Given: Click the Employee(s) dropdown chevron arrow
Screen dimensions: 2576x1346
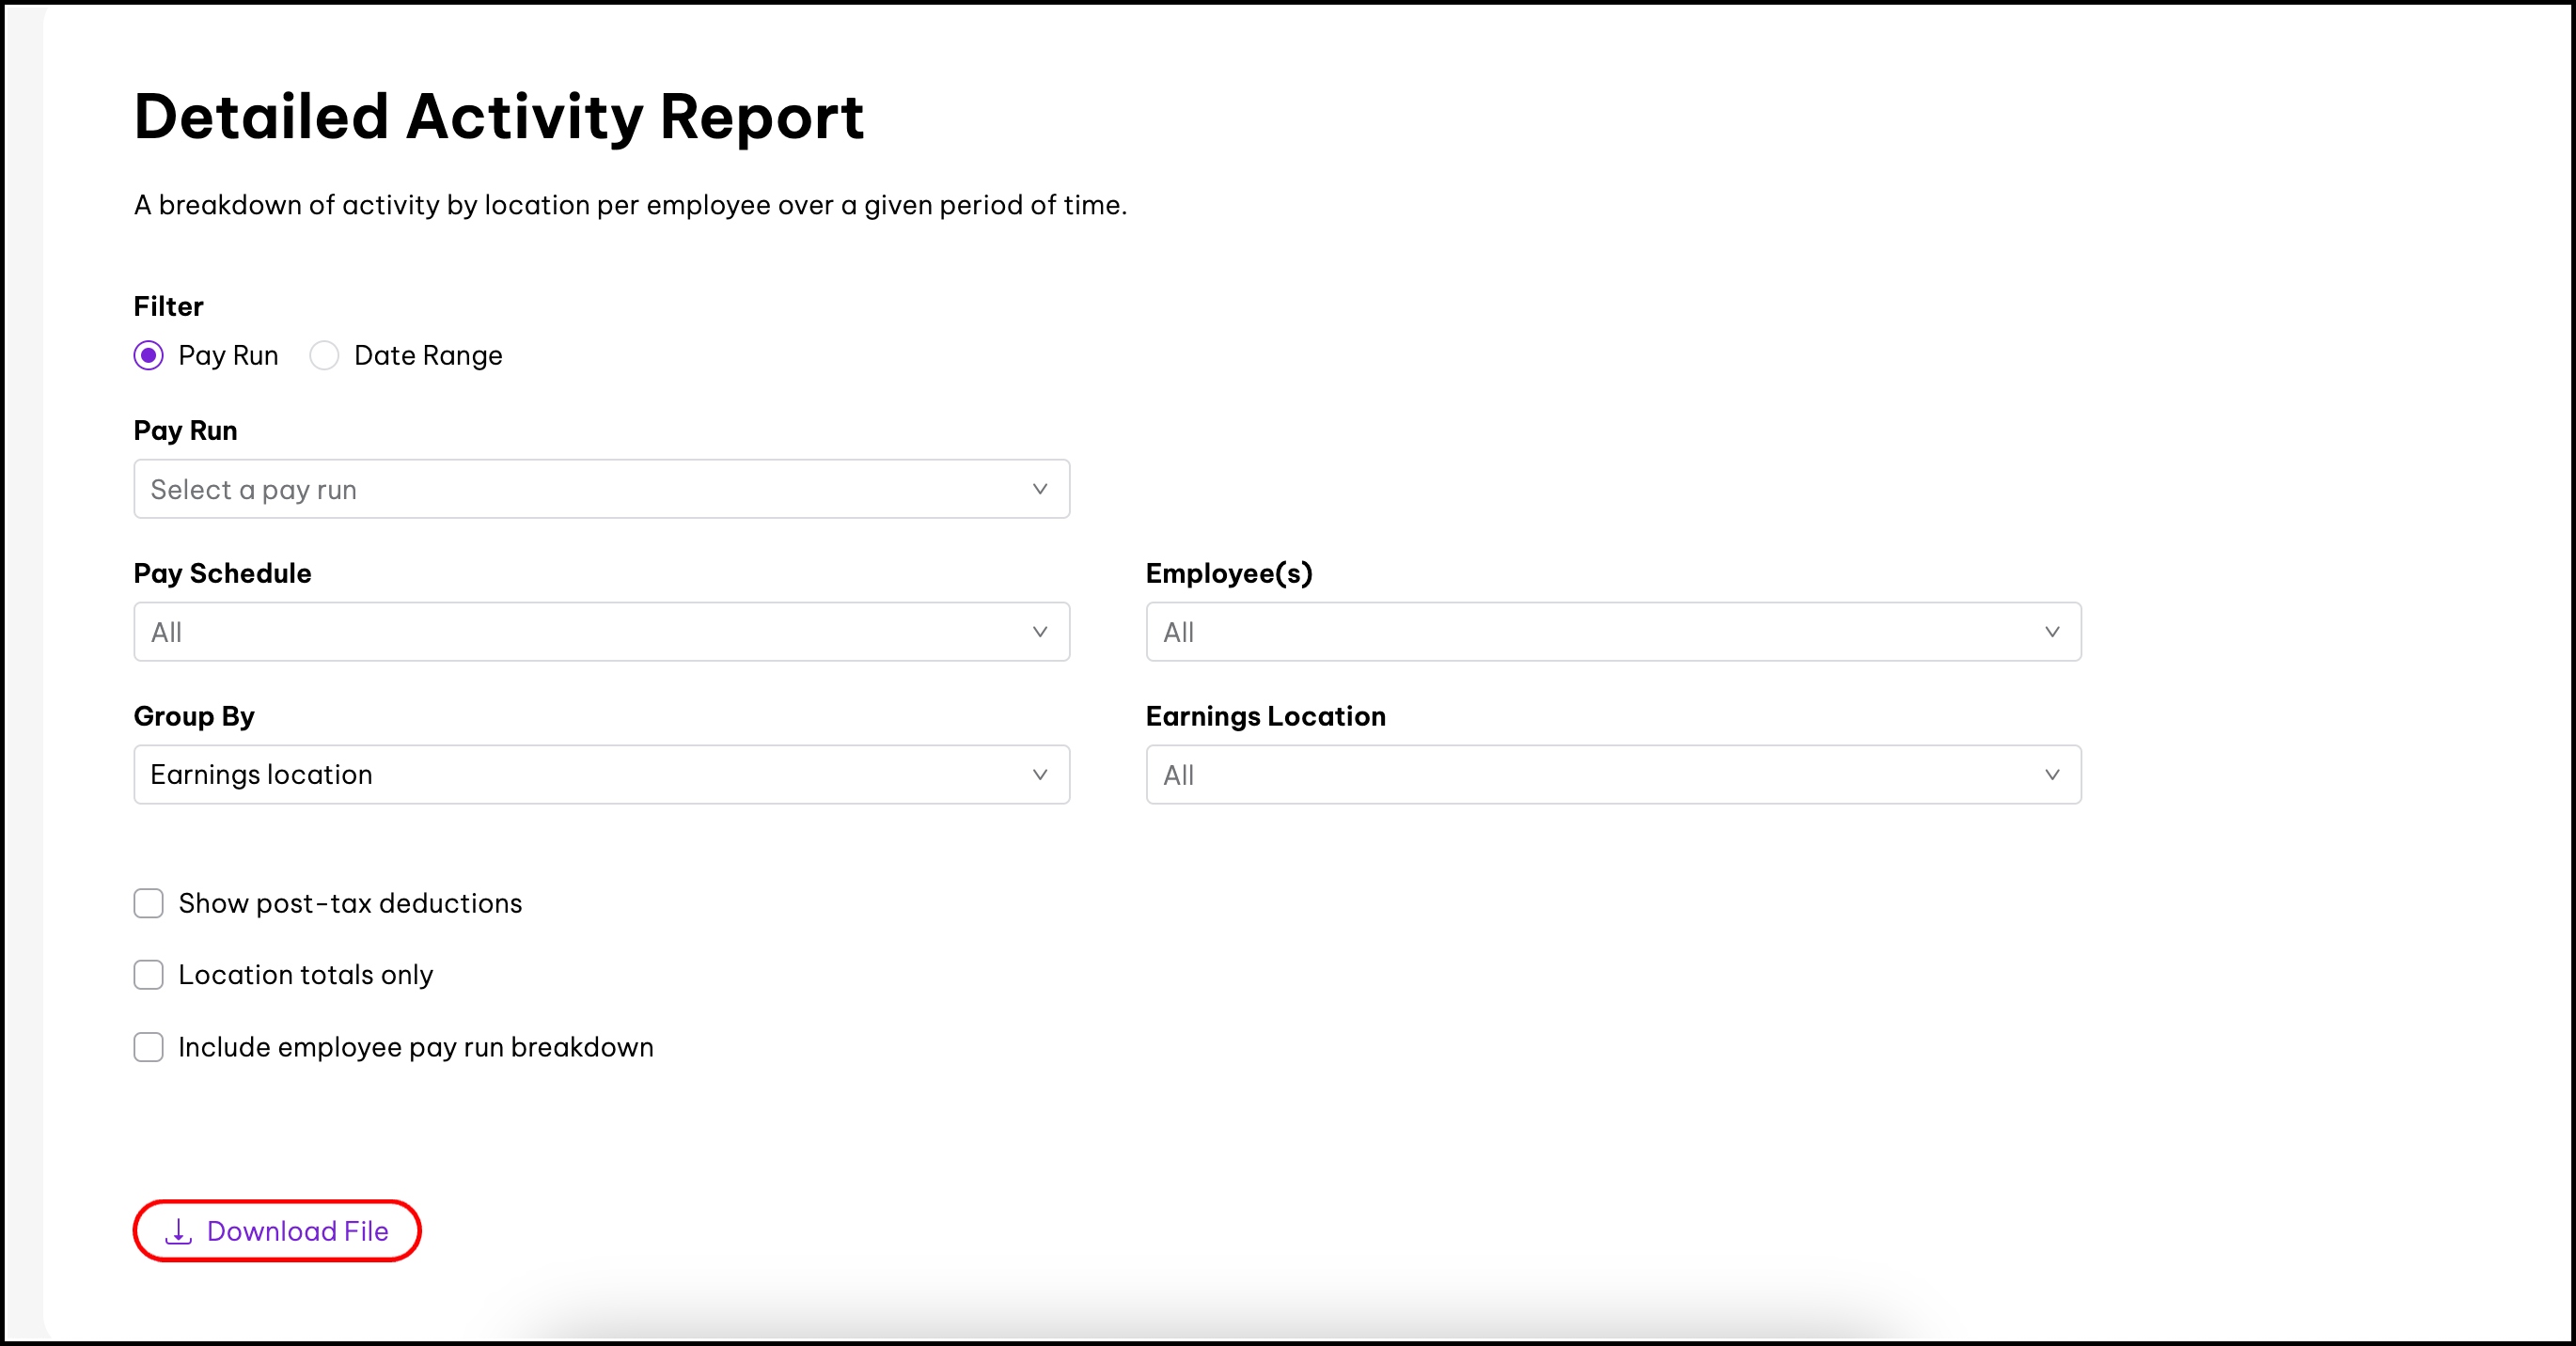Looking at the screenshot, I should [2052, 632].
